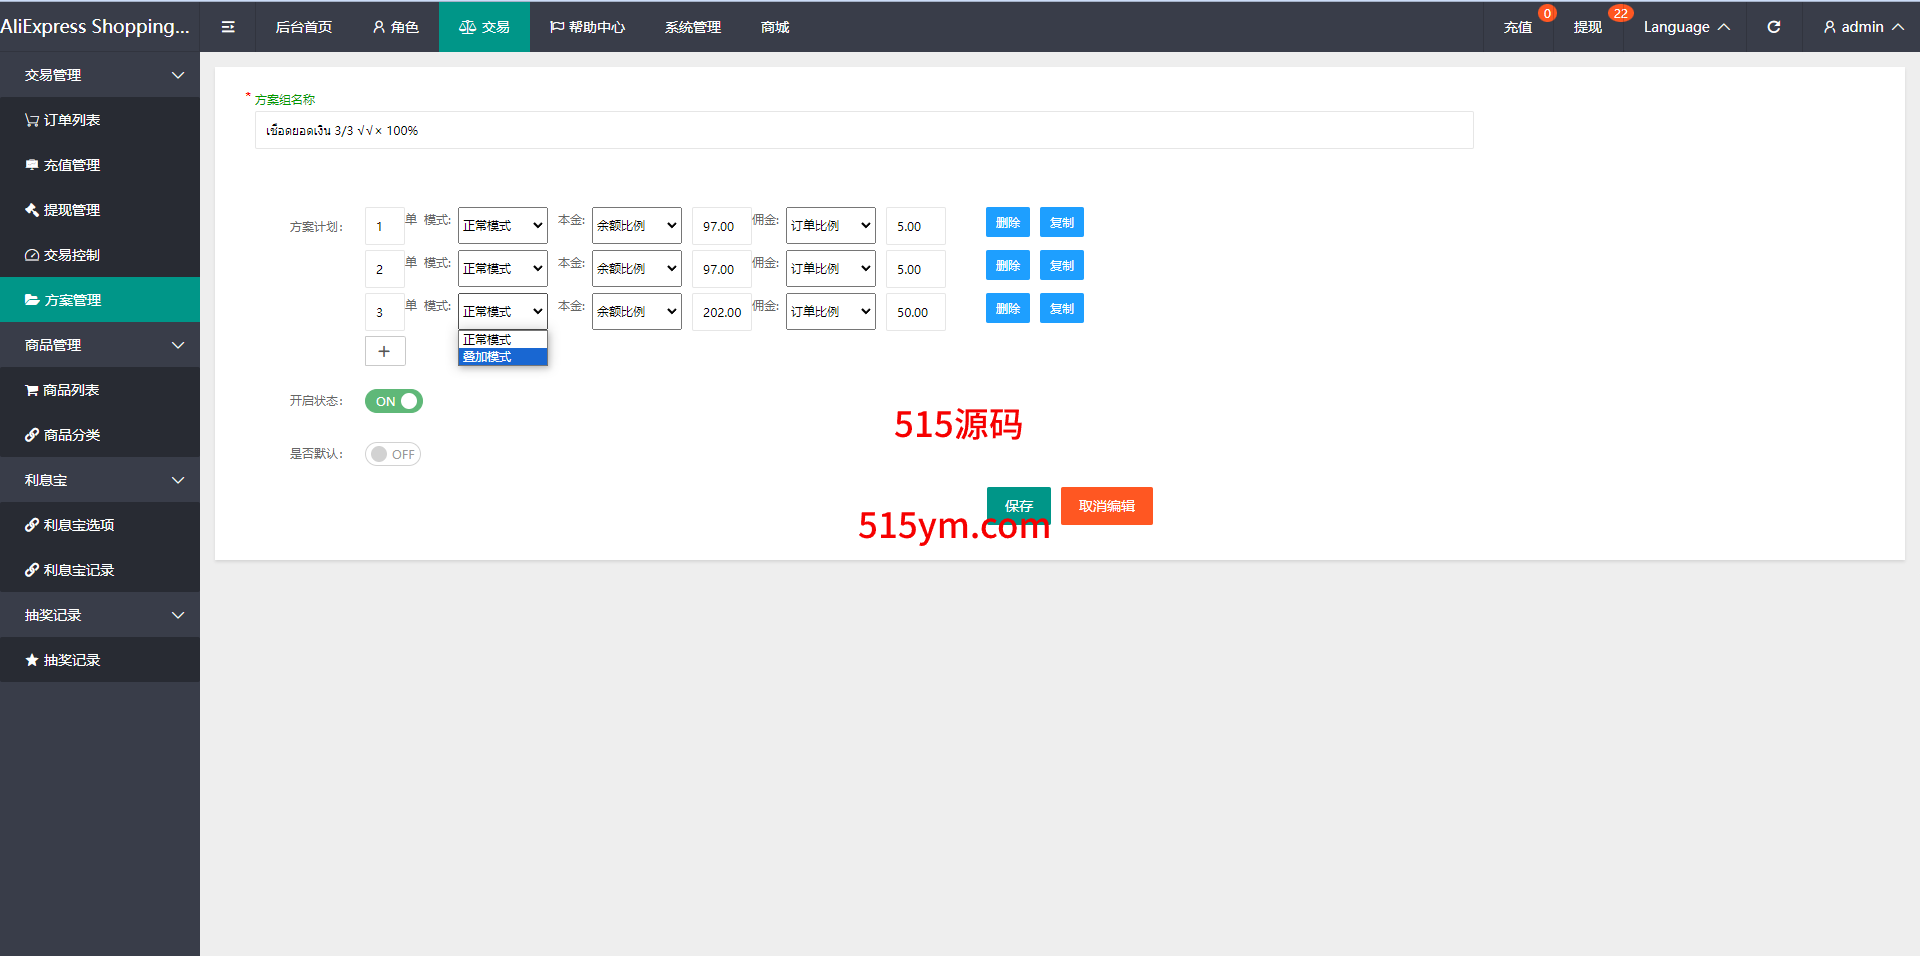Open 抽奖记录 star icon item
This screenshot has height=956, width=1920.
pos(62,660)
